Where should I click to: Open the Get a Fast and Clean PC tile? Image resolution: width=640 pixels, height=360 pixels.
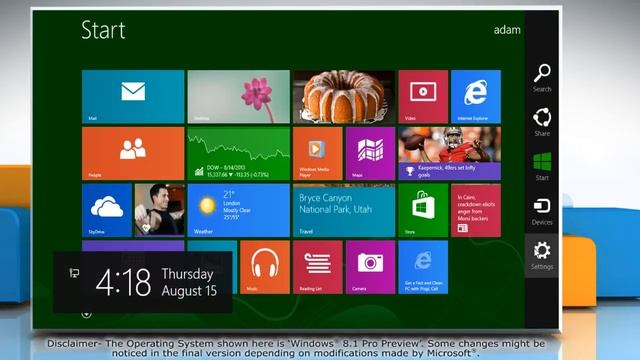[423, 267]
